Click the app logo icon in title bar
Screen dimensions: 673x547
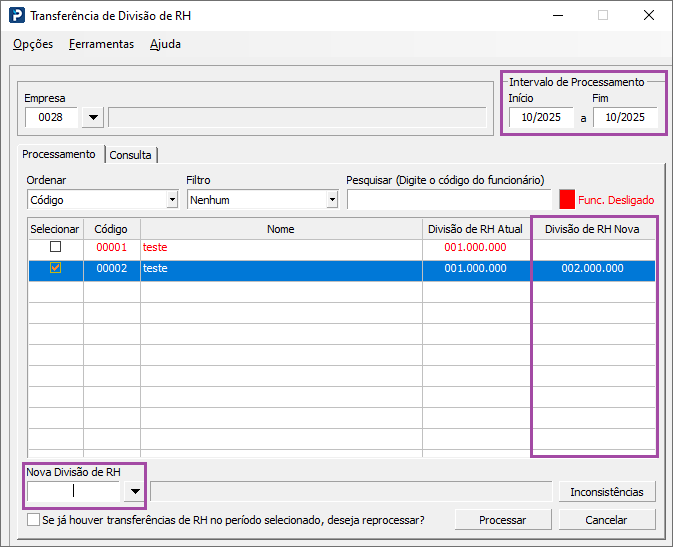(17, 16)
